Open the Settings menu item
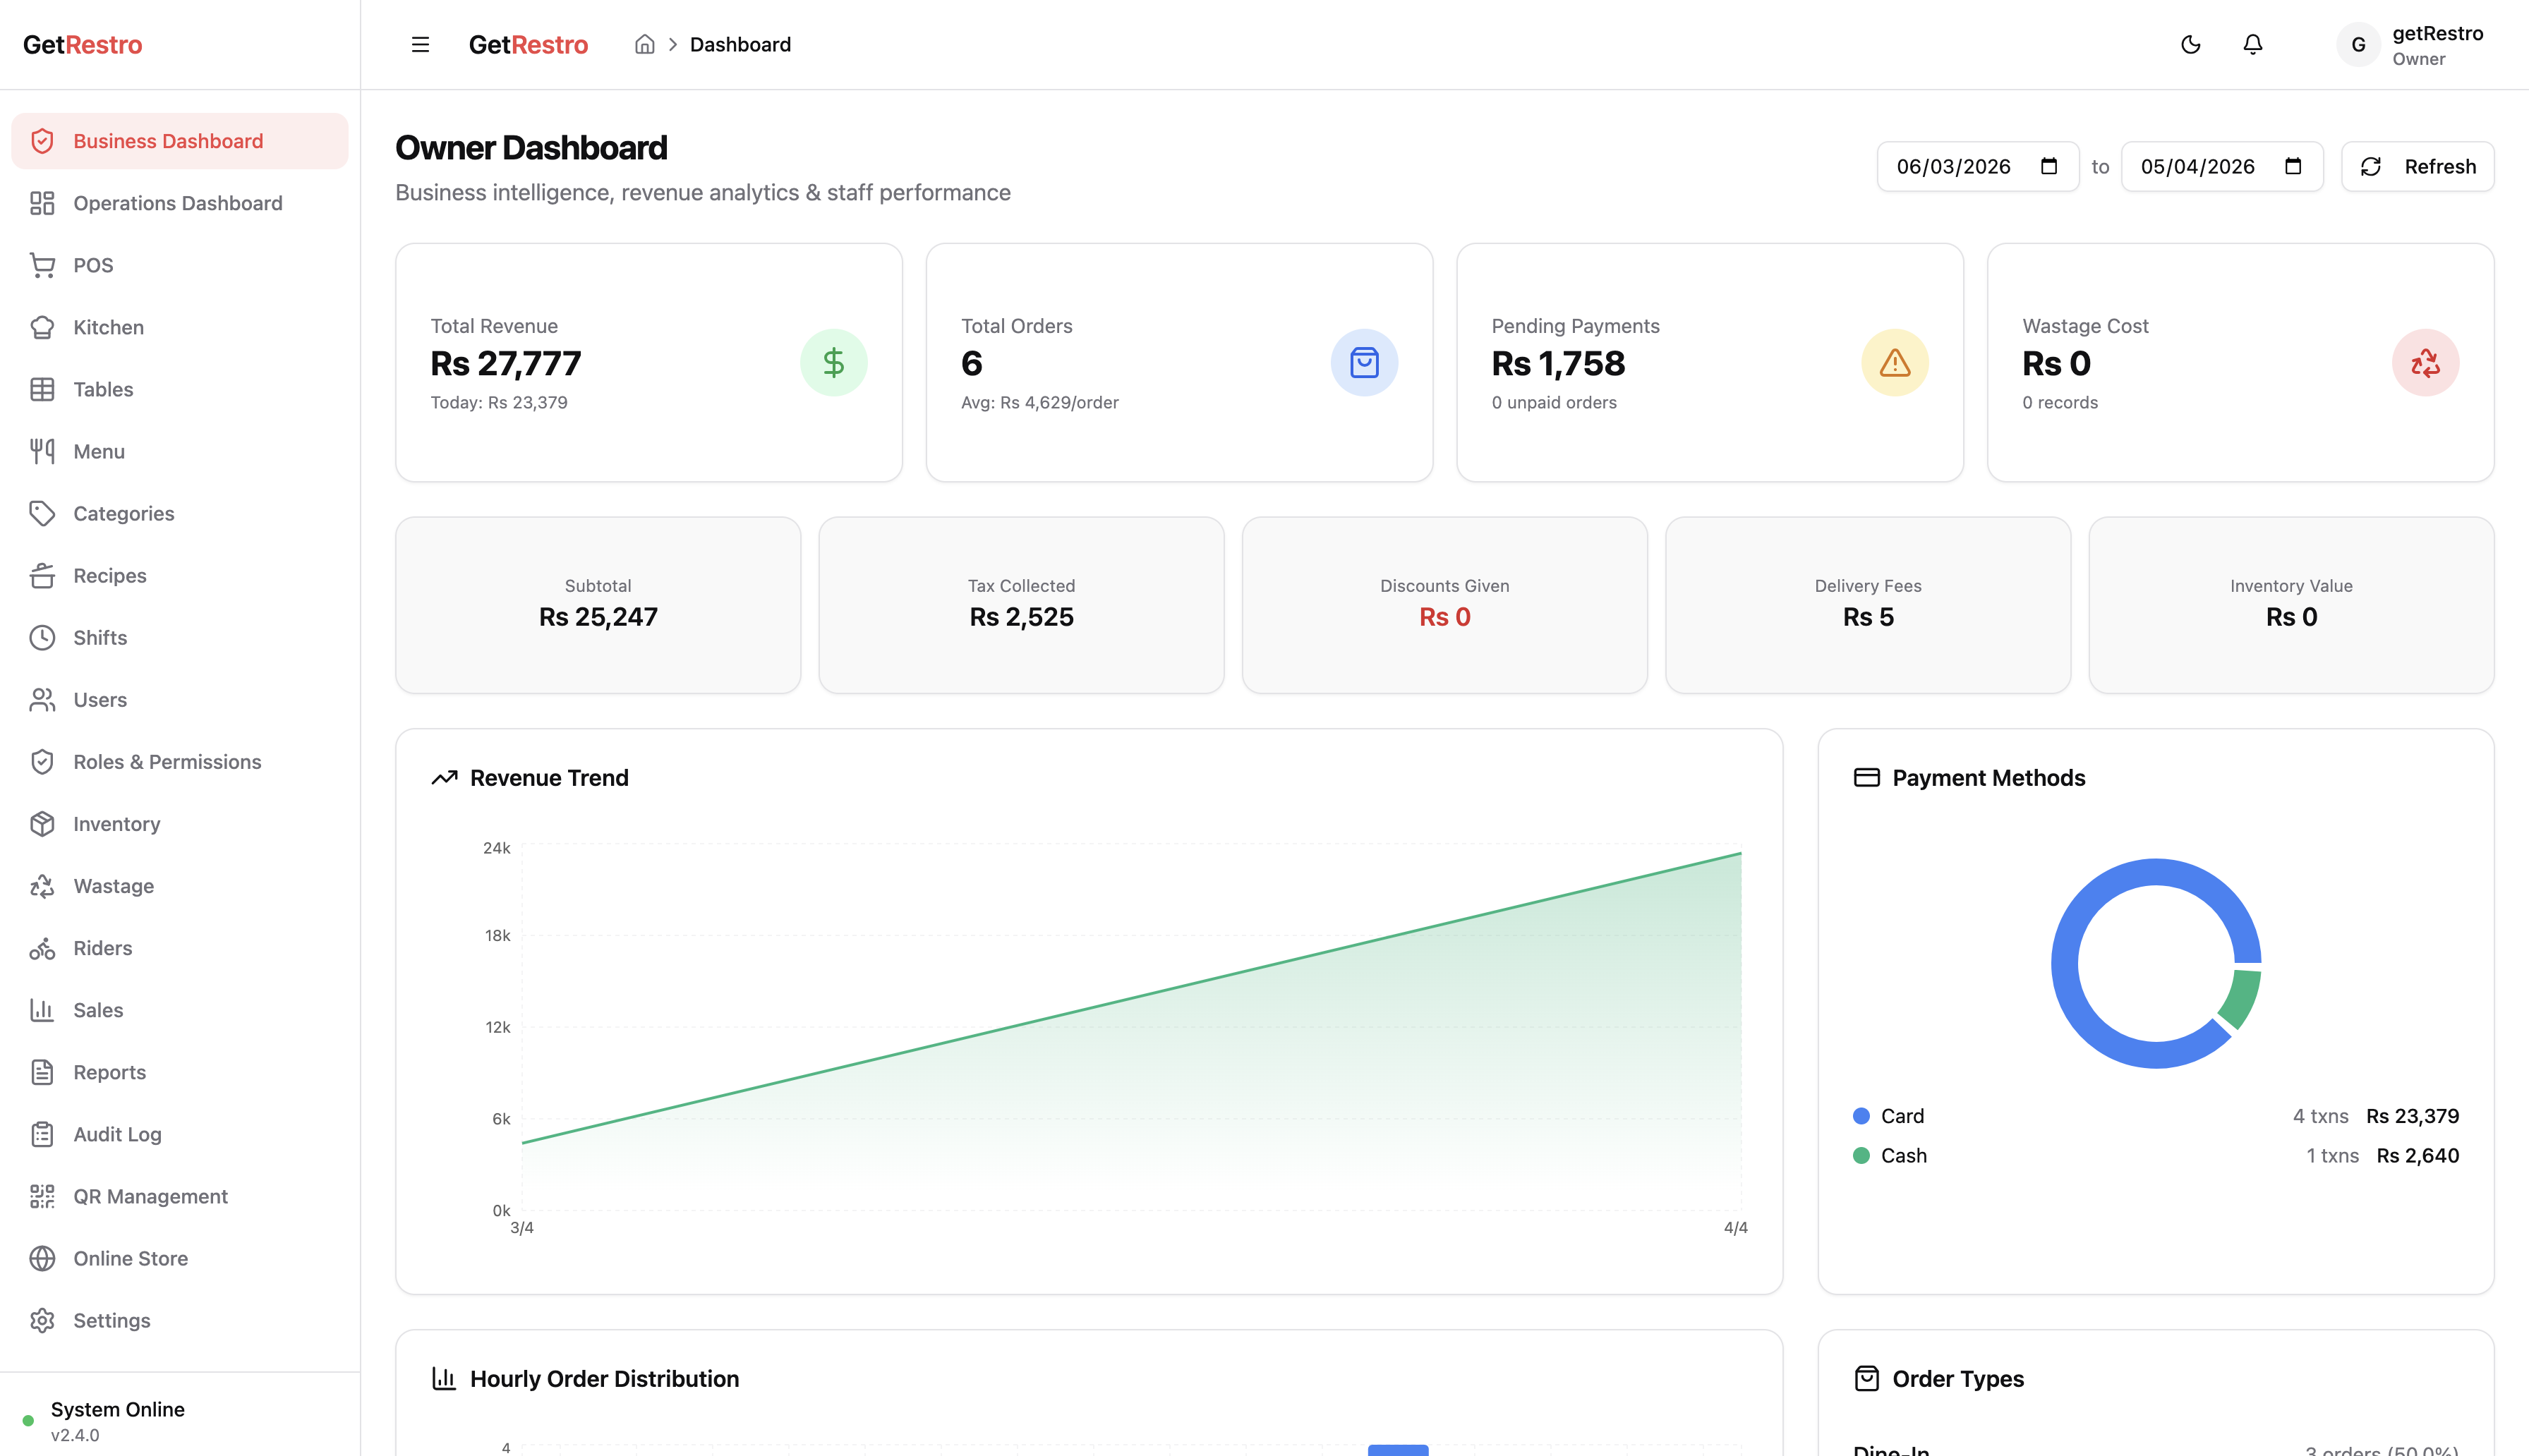The image size is (2529, 1456). coord(111,1320)
